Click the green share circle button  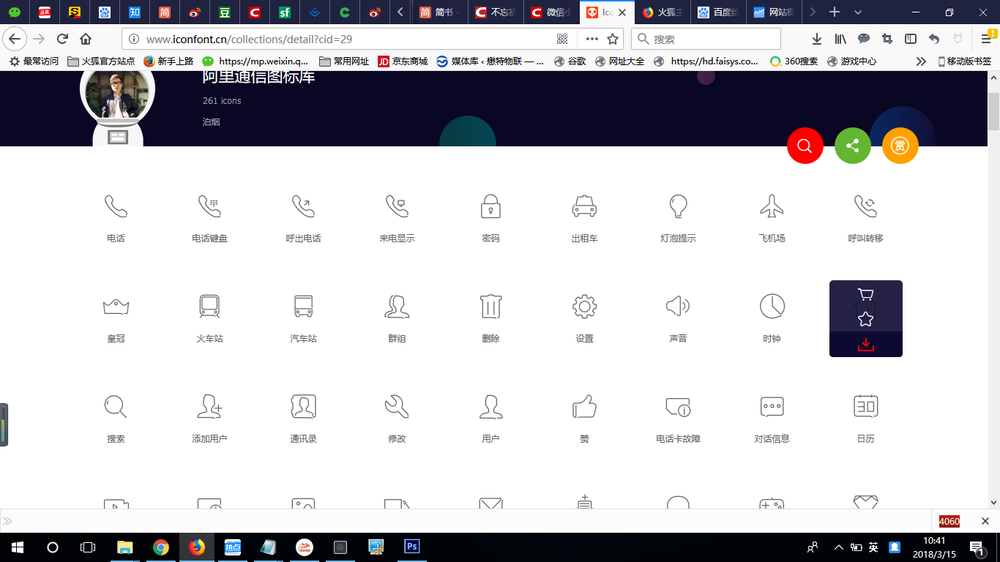852,146
